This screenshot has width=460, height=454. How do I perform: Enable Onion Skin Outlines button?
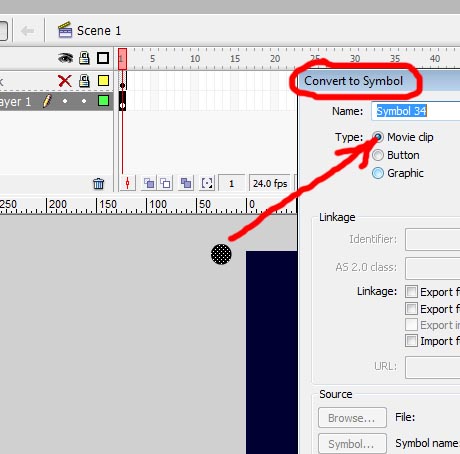tap(165, 183)
